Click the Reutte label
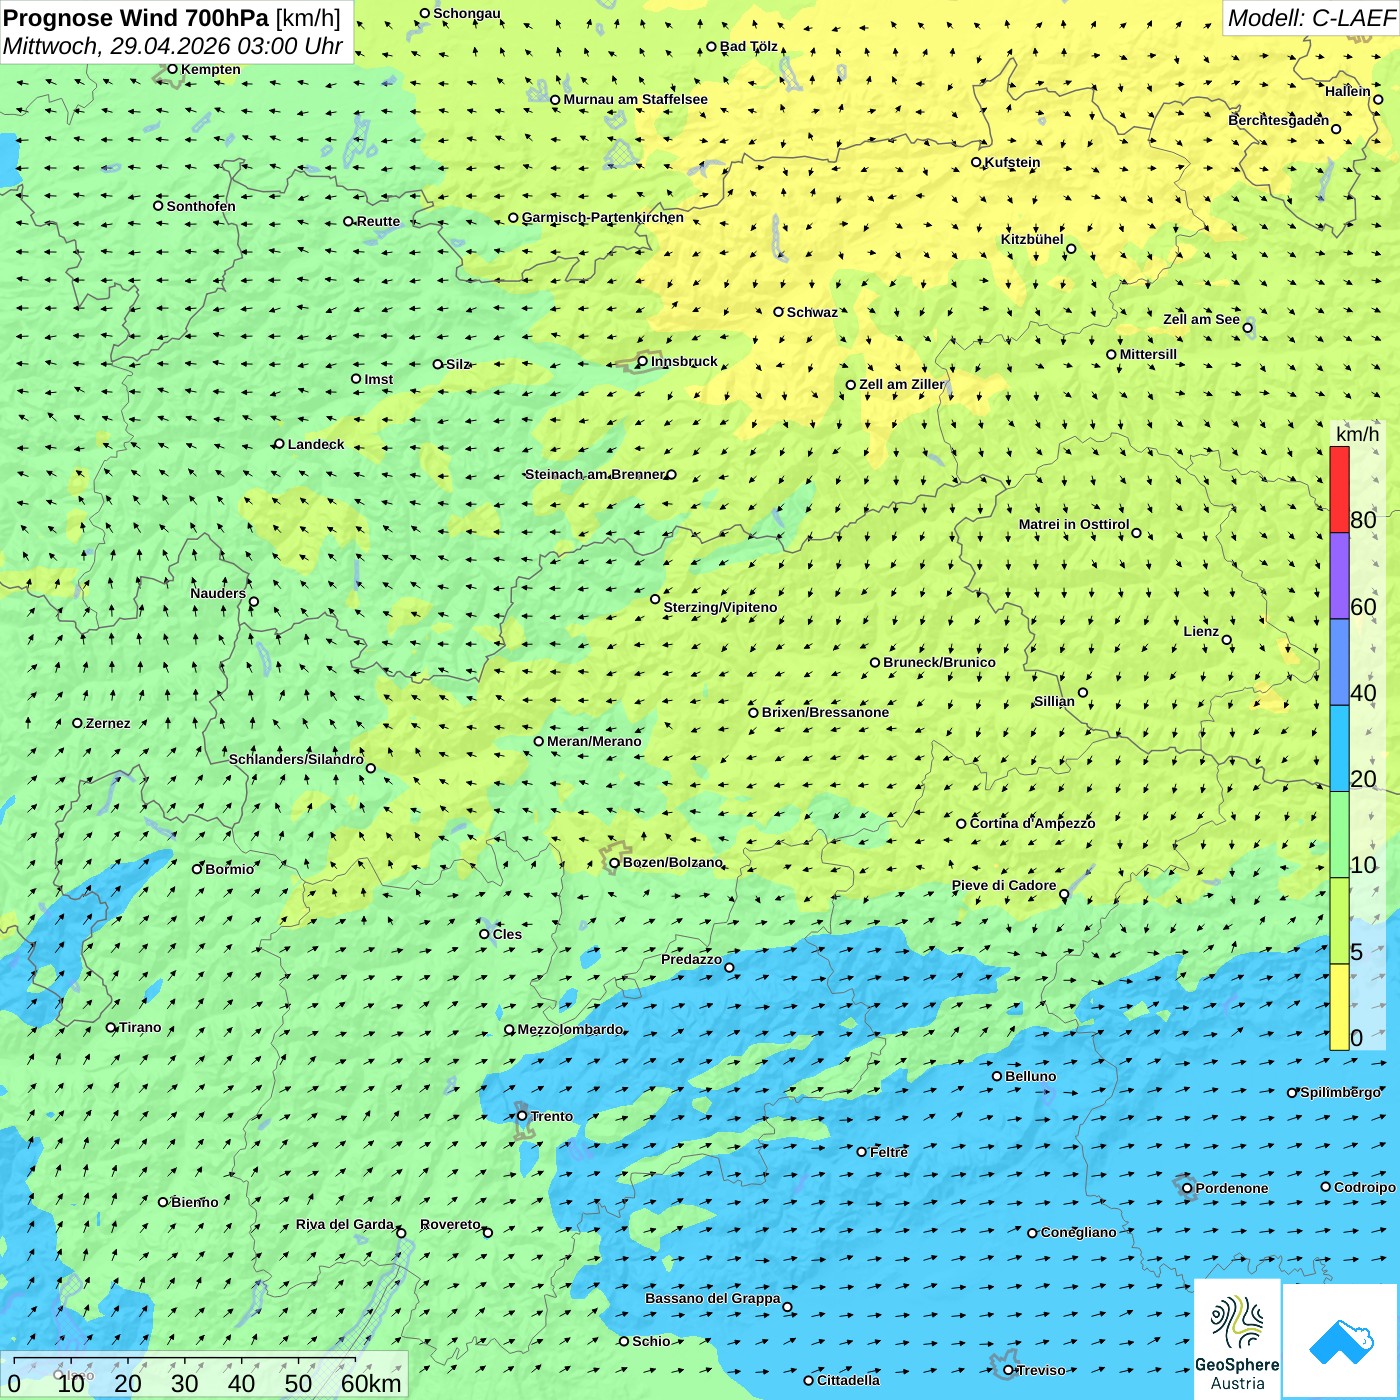Viewport: 1400px width, 1400px height. (x=378, y=221)
